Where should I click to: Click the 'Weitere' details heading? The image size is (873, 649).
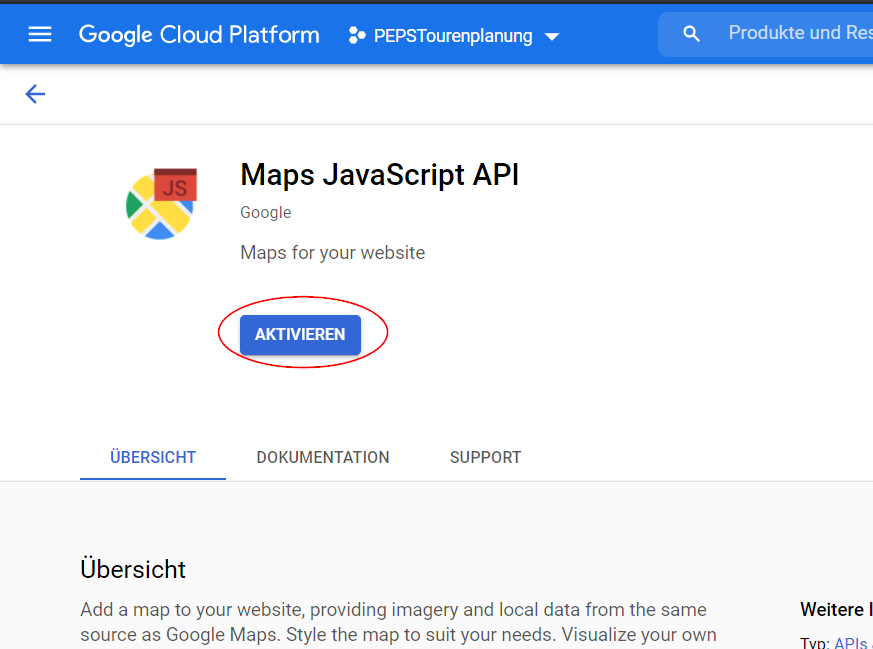pyautogui.click(x=835, y=609)
